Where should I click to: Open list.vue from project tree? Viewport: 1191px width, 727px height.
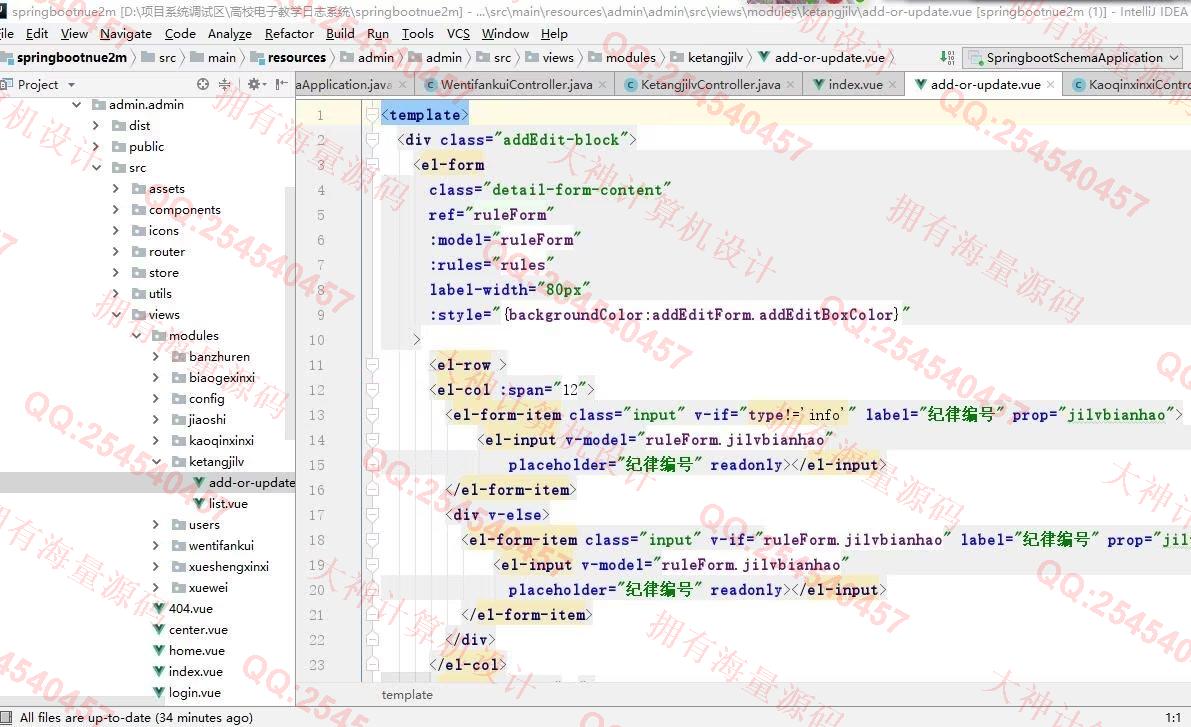click(228, 504)
